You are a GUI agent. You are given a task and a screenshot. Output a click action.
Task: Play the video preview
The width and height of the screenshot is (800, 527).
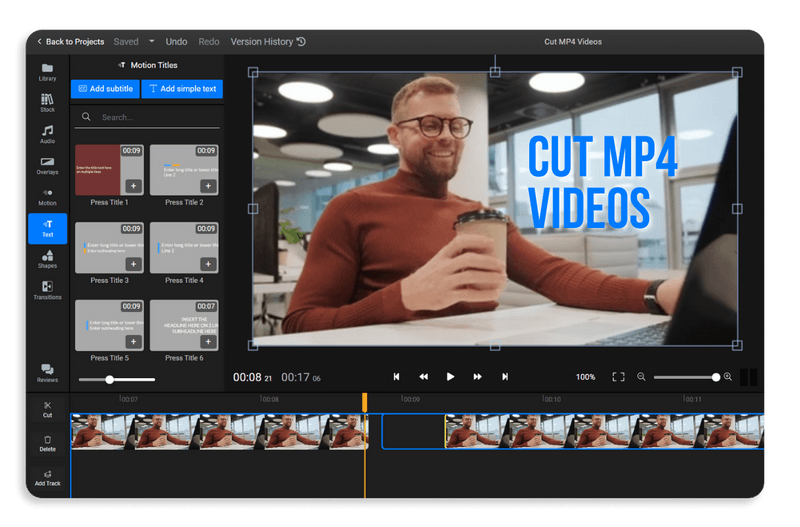pyautogui.click(x=450, y=377)
